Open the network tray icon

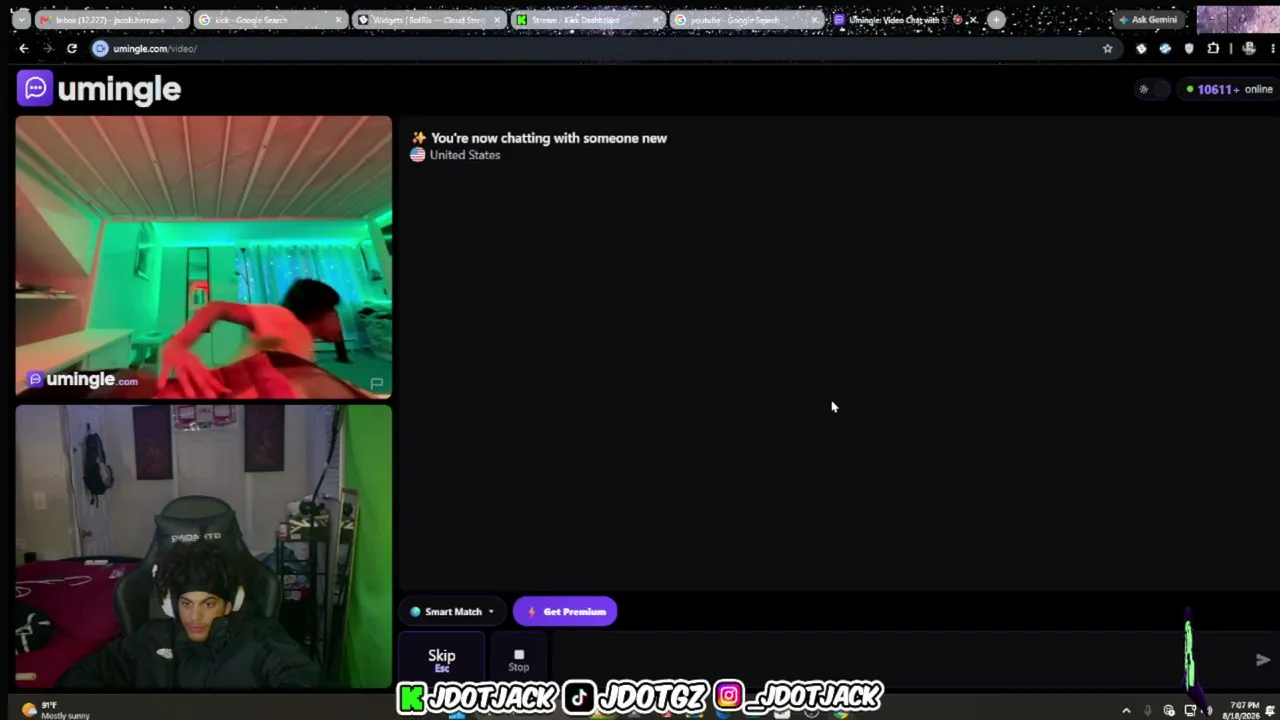(x=1190, y=711)
